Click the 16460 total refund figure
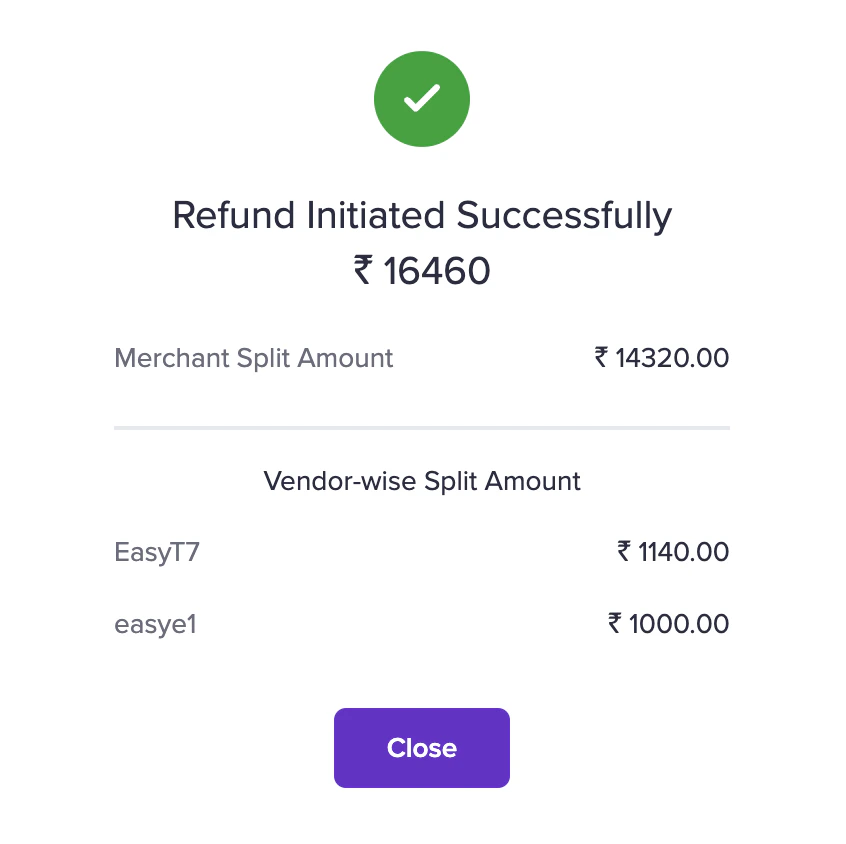This screenshot has width=846, height=844. pos(437,271)
